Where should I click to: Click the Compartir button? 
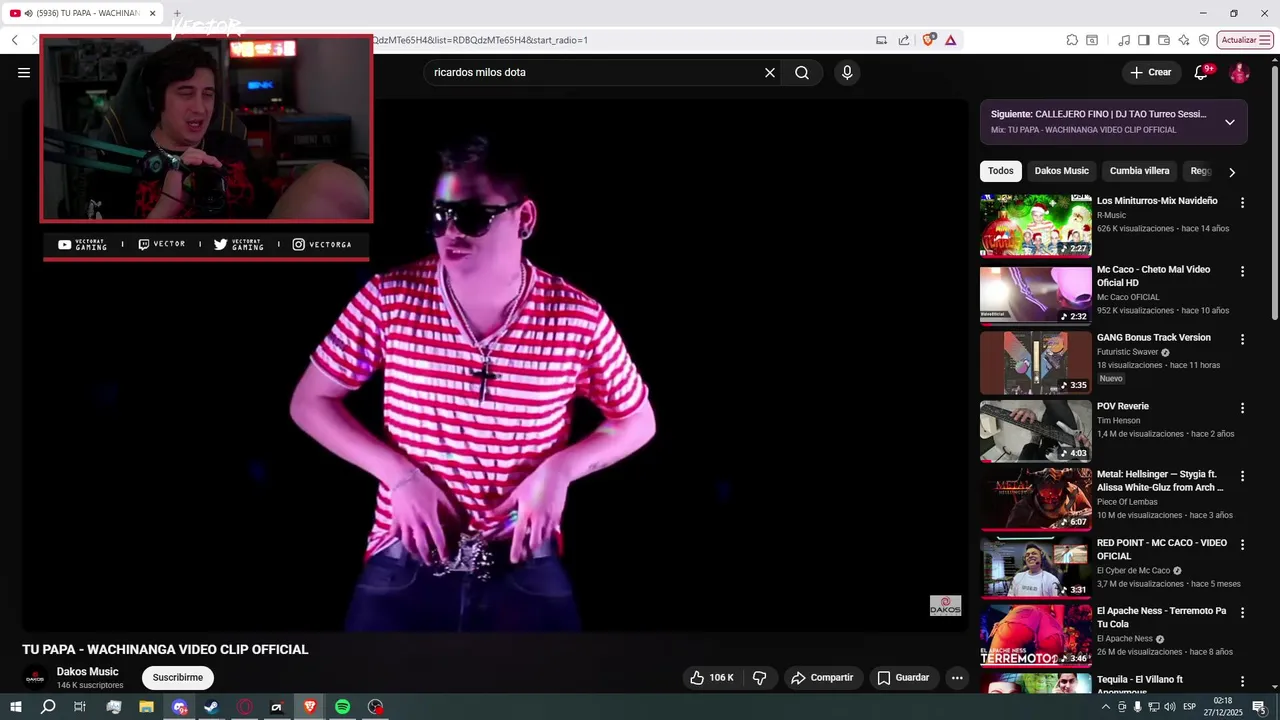pos(822,678)
